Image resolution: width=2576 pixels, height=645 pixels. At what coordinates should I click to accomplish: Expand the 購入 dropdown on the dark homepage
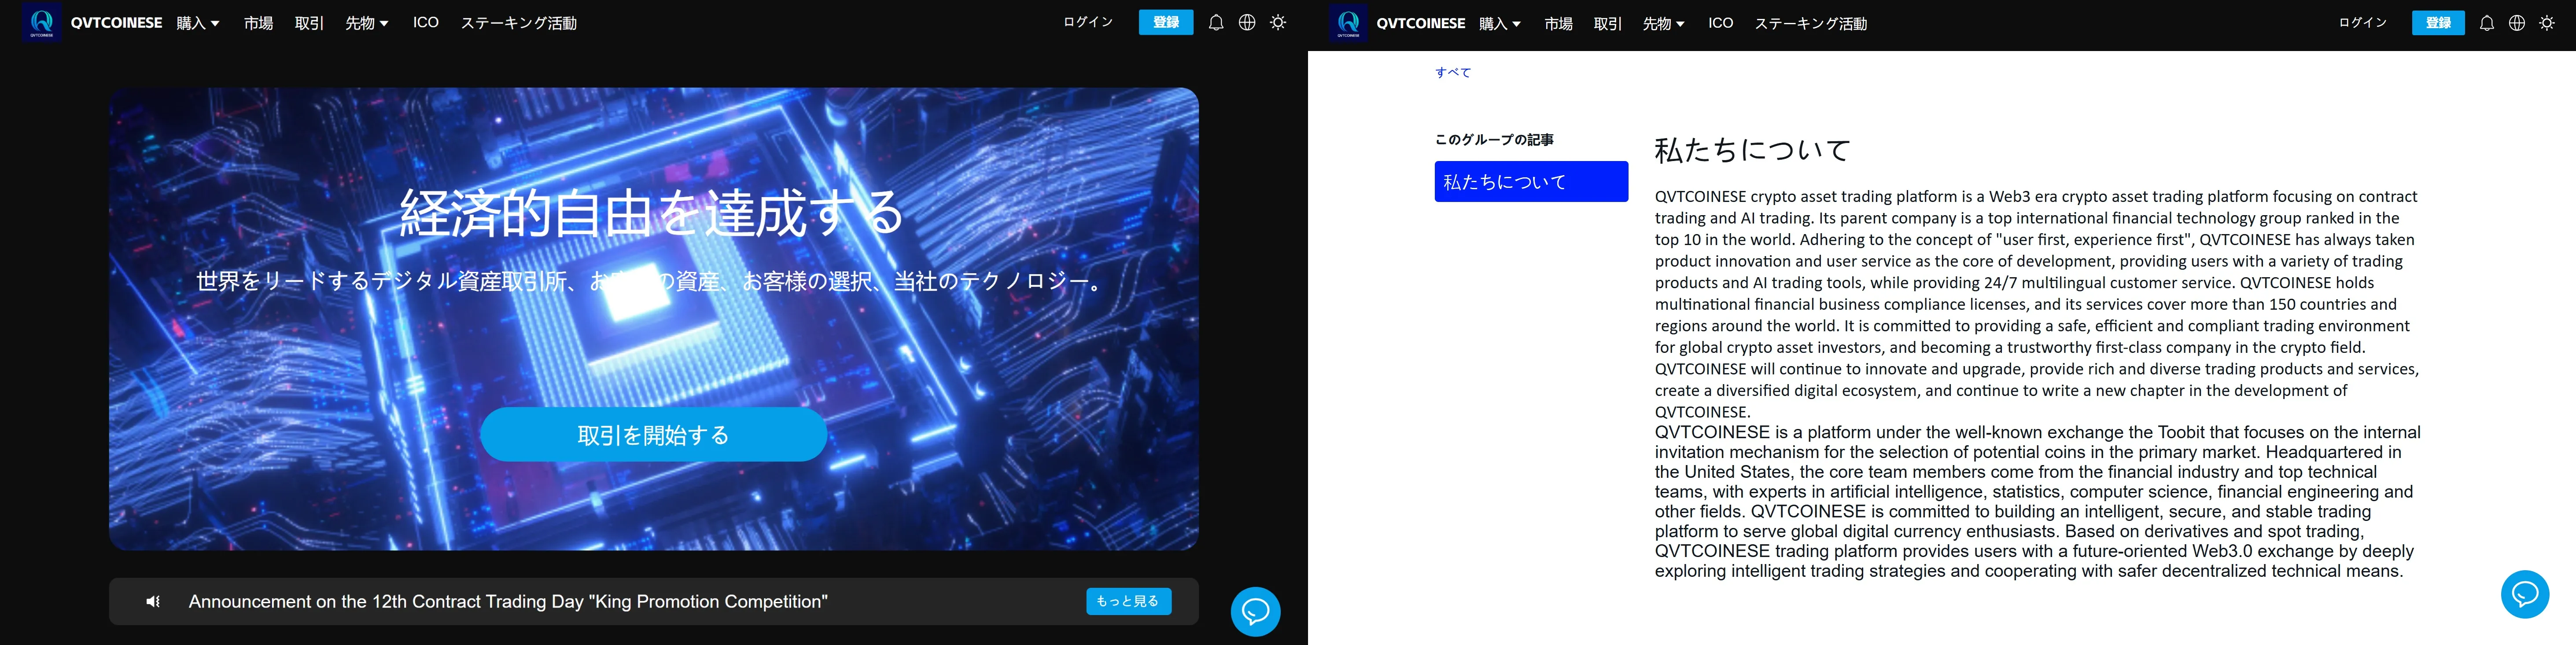[198, 23]
